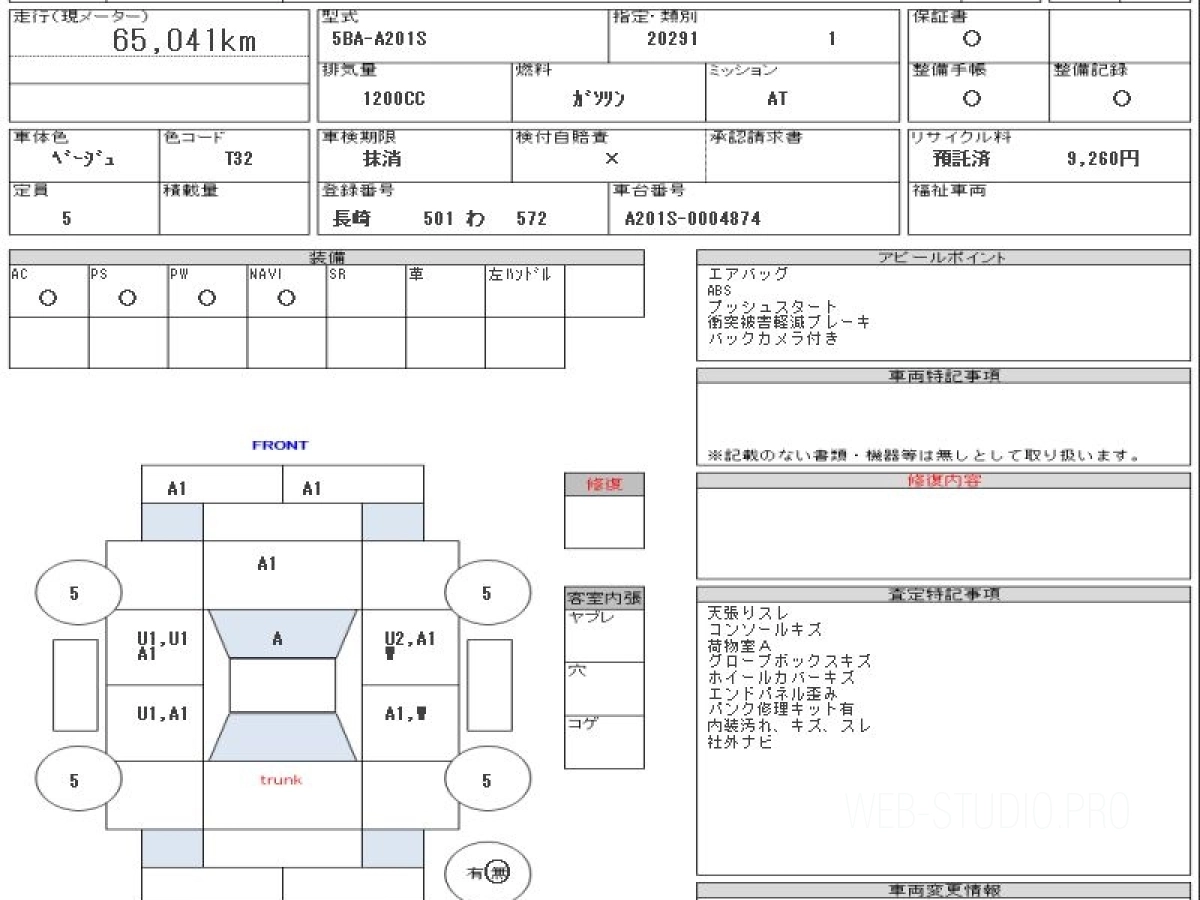Select the ホイールカバーキズ remark
Viewport: 1200px width, 900px height.
[781, 678]
